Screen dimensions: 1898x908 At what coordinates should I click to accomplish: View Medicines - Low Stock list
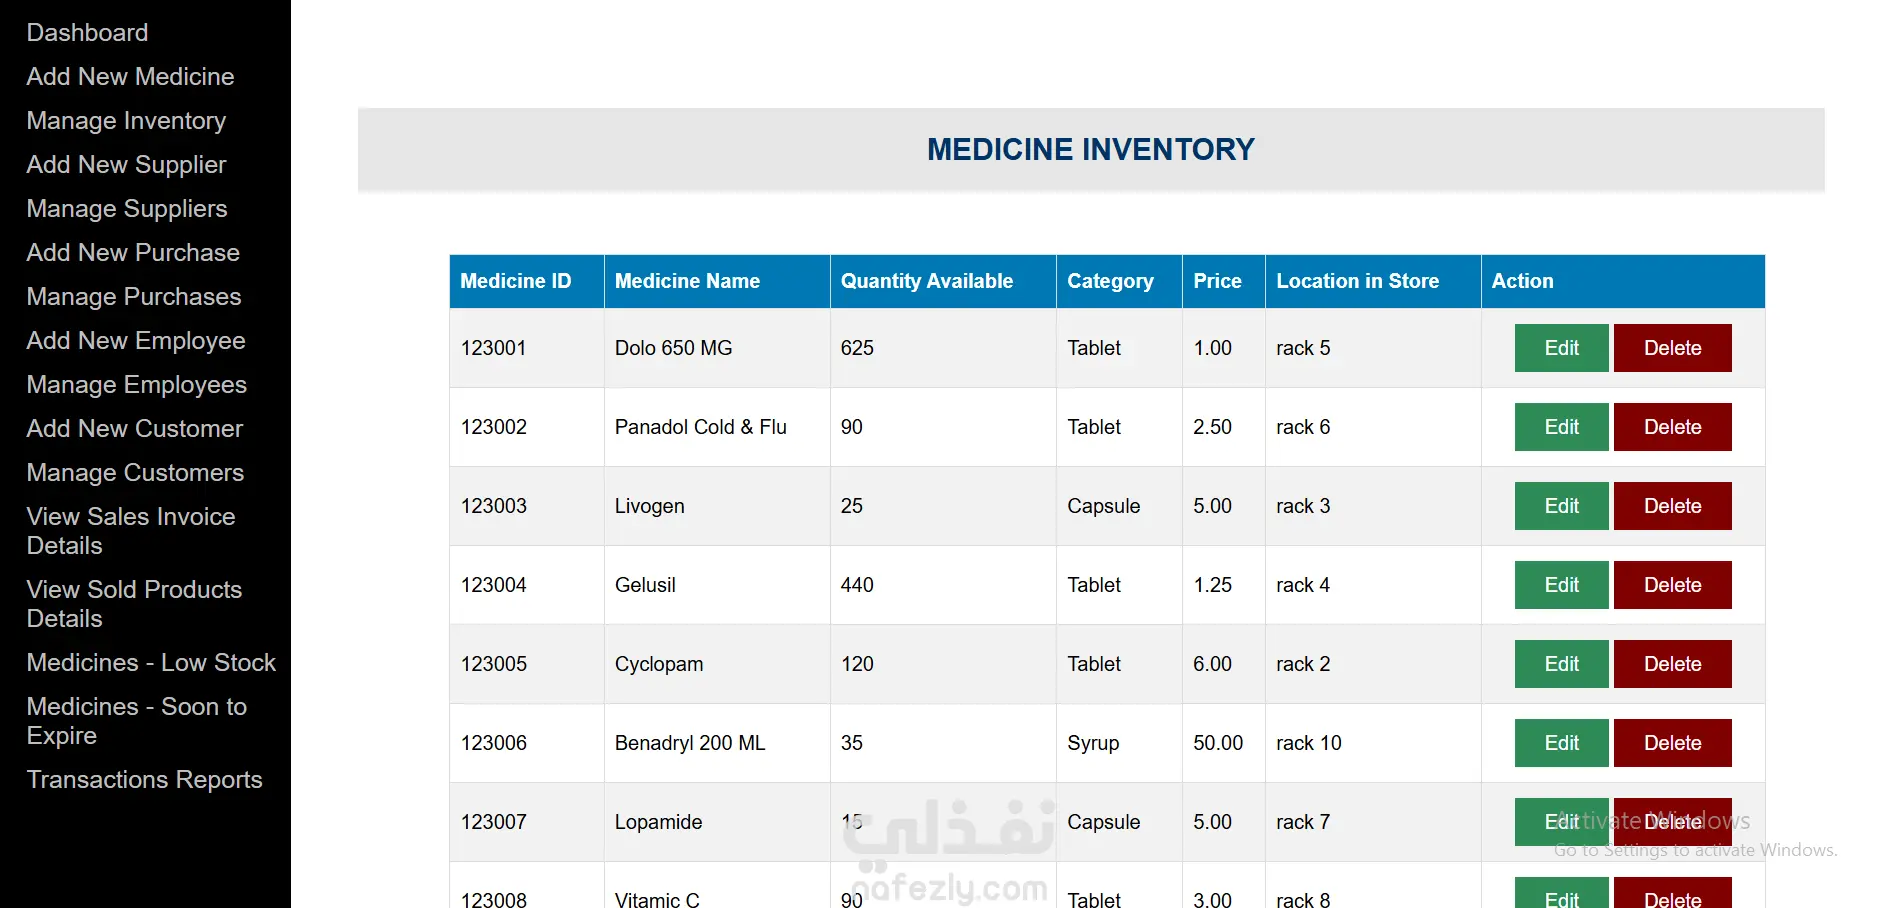151,663
